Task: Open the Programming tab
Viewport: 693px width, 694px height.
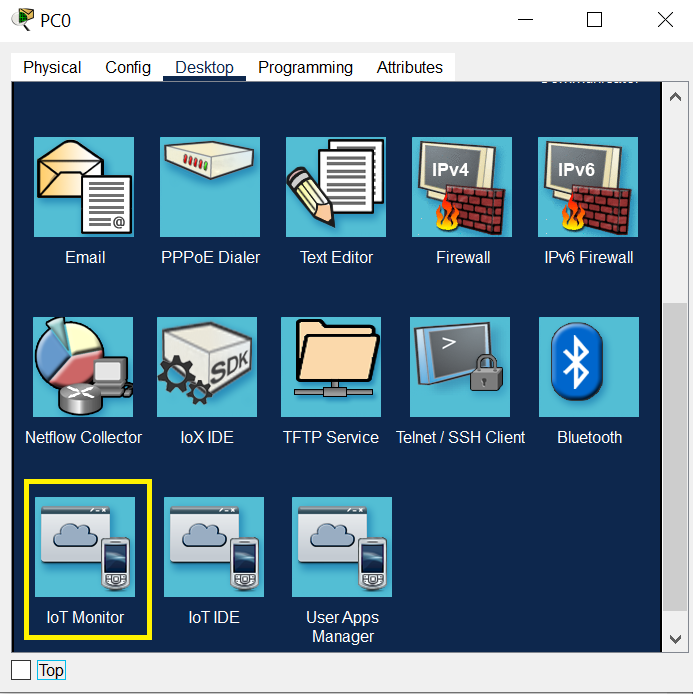Action: tap(305, 68)
